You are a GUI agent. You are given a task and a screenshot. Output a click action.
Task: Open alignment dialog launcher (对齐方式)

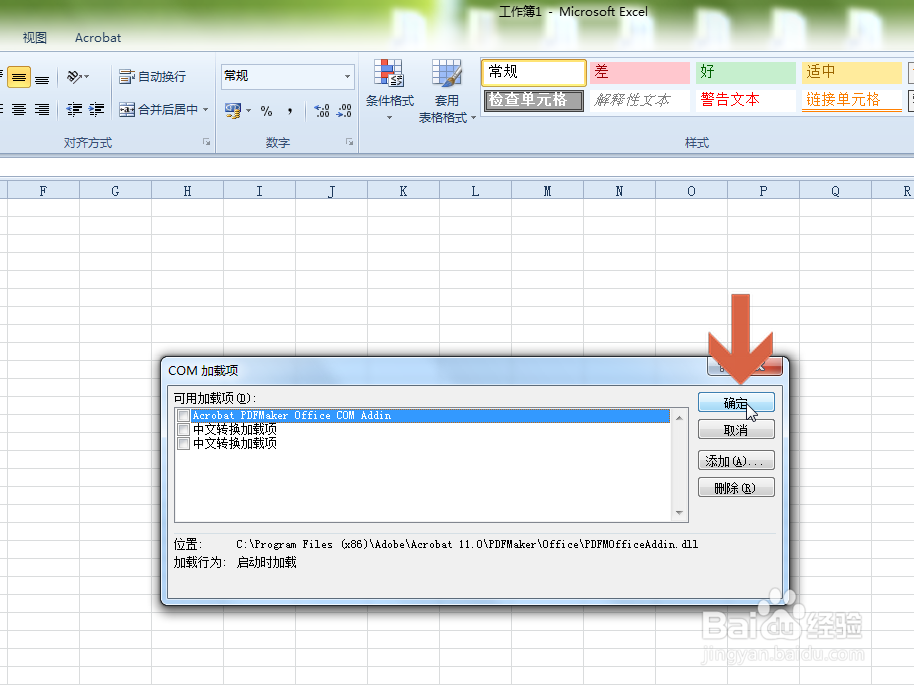click(x=206, y=142)
